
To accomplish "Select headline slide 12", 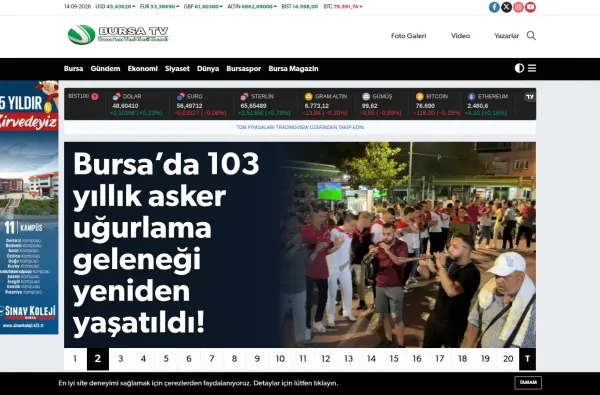I will [x=326, y=359].
